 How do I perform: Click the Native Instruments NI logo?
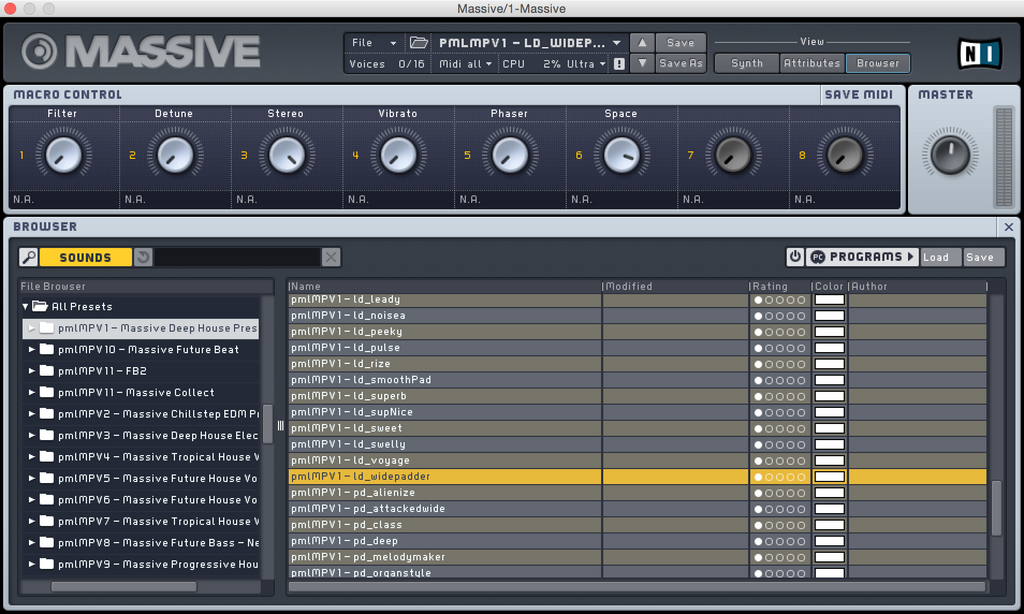(x=979, y=52)
